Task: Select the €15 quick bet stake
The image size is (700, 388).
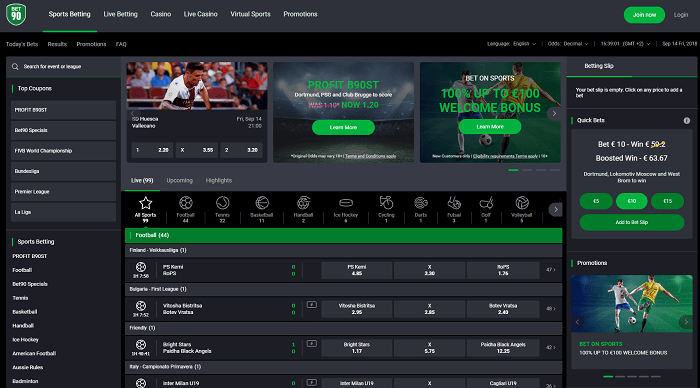Action: point(667,201)
